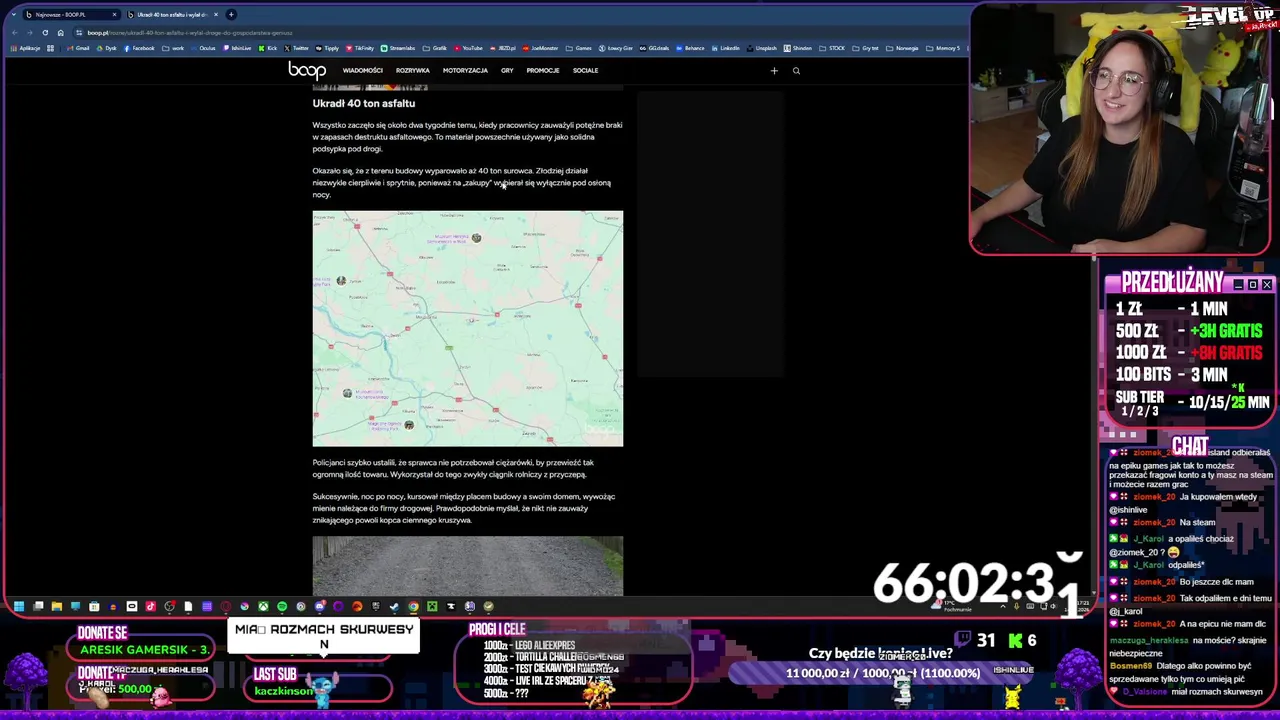
Task: Open the ROZRYWKA menu section
Action: 412,71
